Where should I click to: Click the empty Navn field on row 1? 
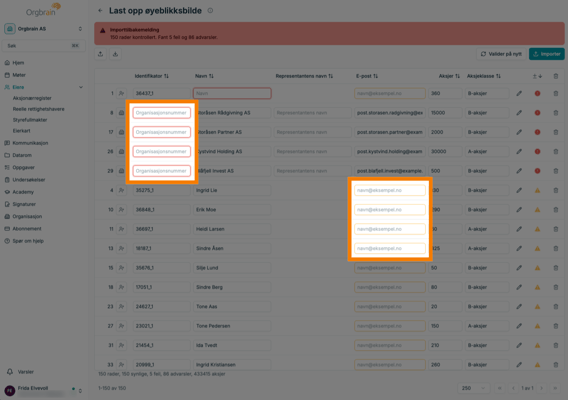click(x=232, y=93)
